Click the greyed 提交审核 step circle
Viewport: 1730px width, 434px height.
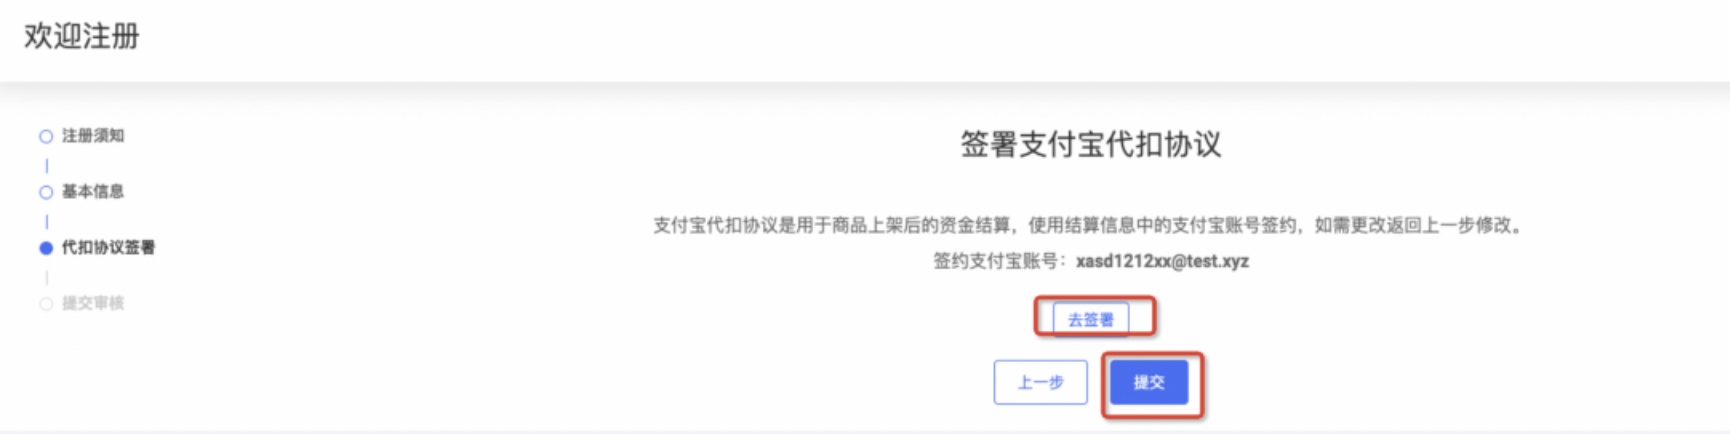click(x=46, y=304)
